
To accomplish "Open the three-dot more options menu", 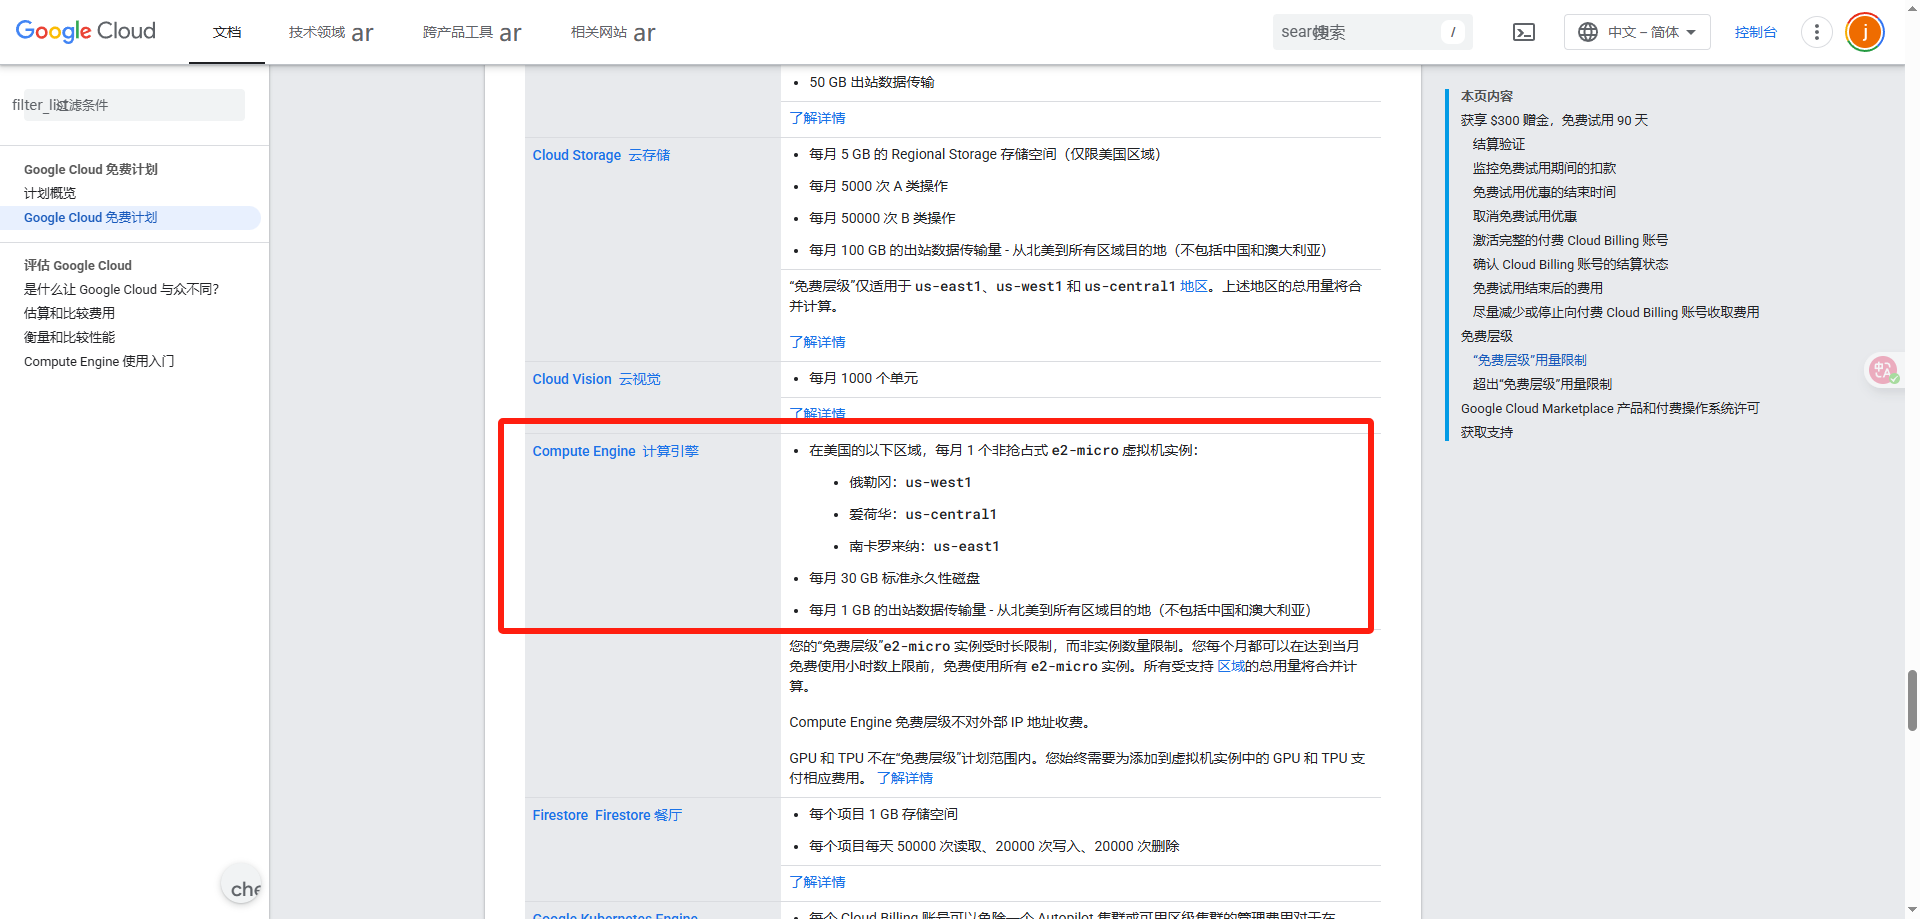I will [x=1816, y=32].
